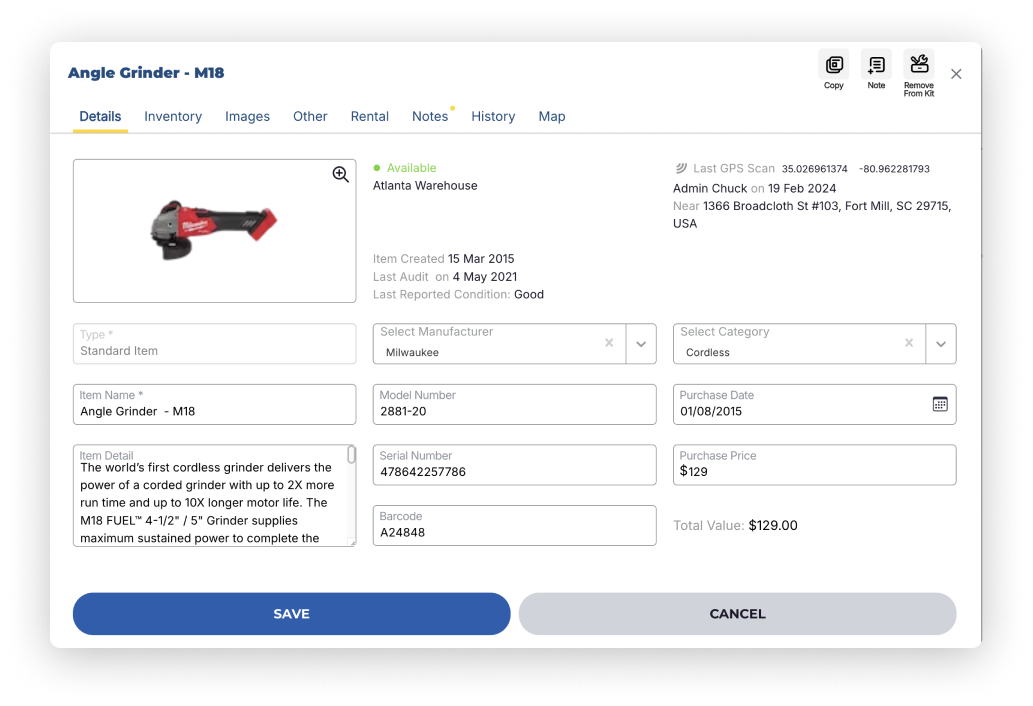
Task: Click the Item Detail scrollbar handle
Action: (x=352, y=454)
